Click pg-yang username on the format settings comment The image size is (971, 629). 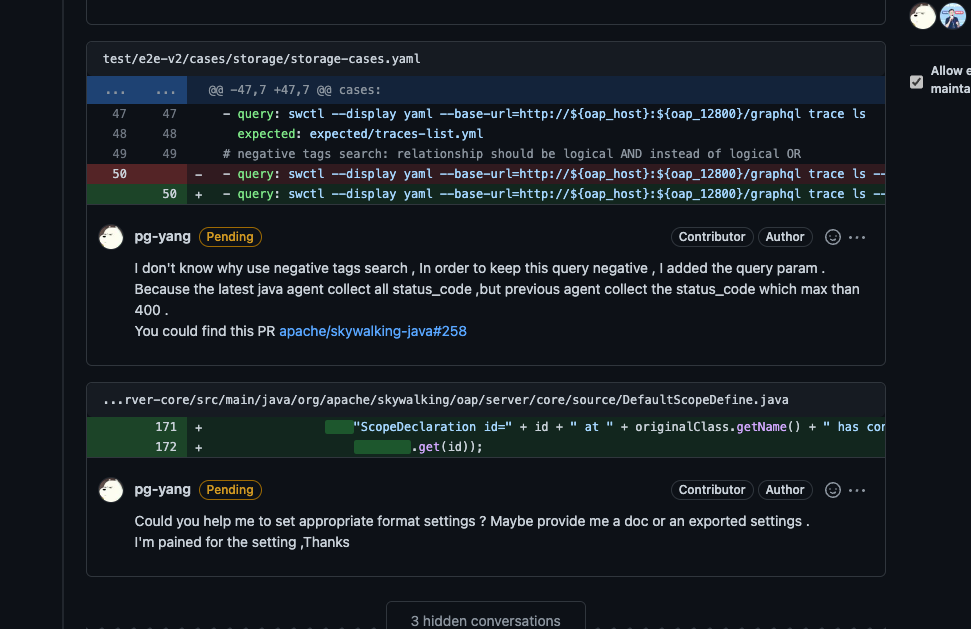(162, 490)
